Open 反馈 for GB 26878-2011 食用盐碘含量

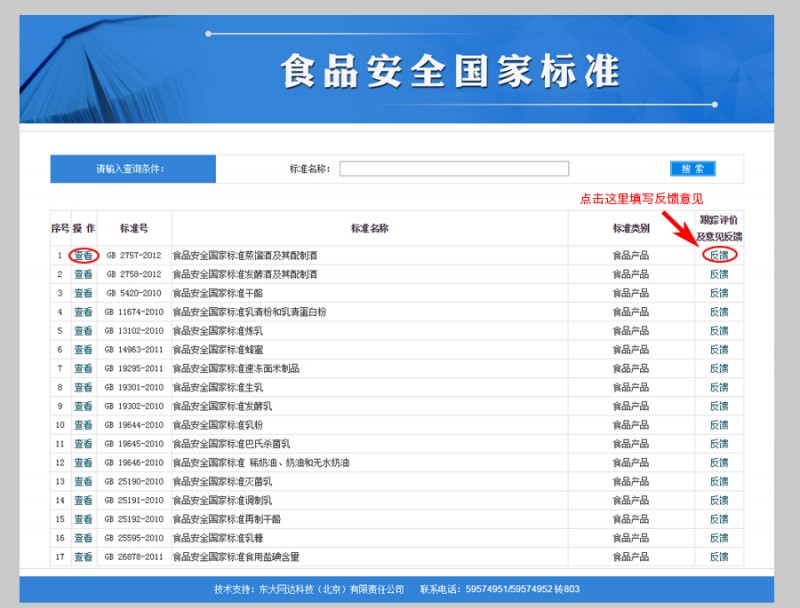[x=719, y=557]
